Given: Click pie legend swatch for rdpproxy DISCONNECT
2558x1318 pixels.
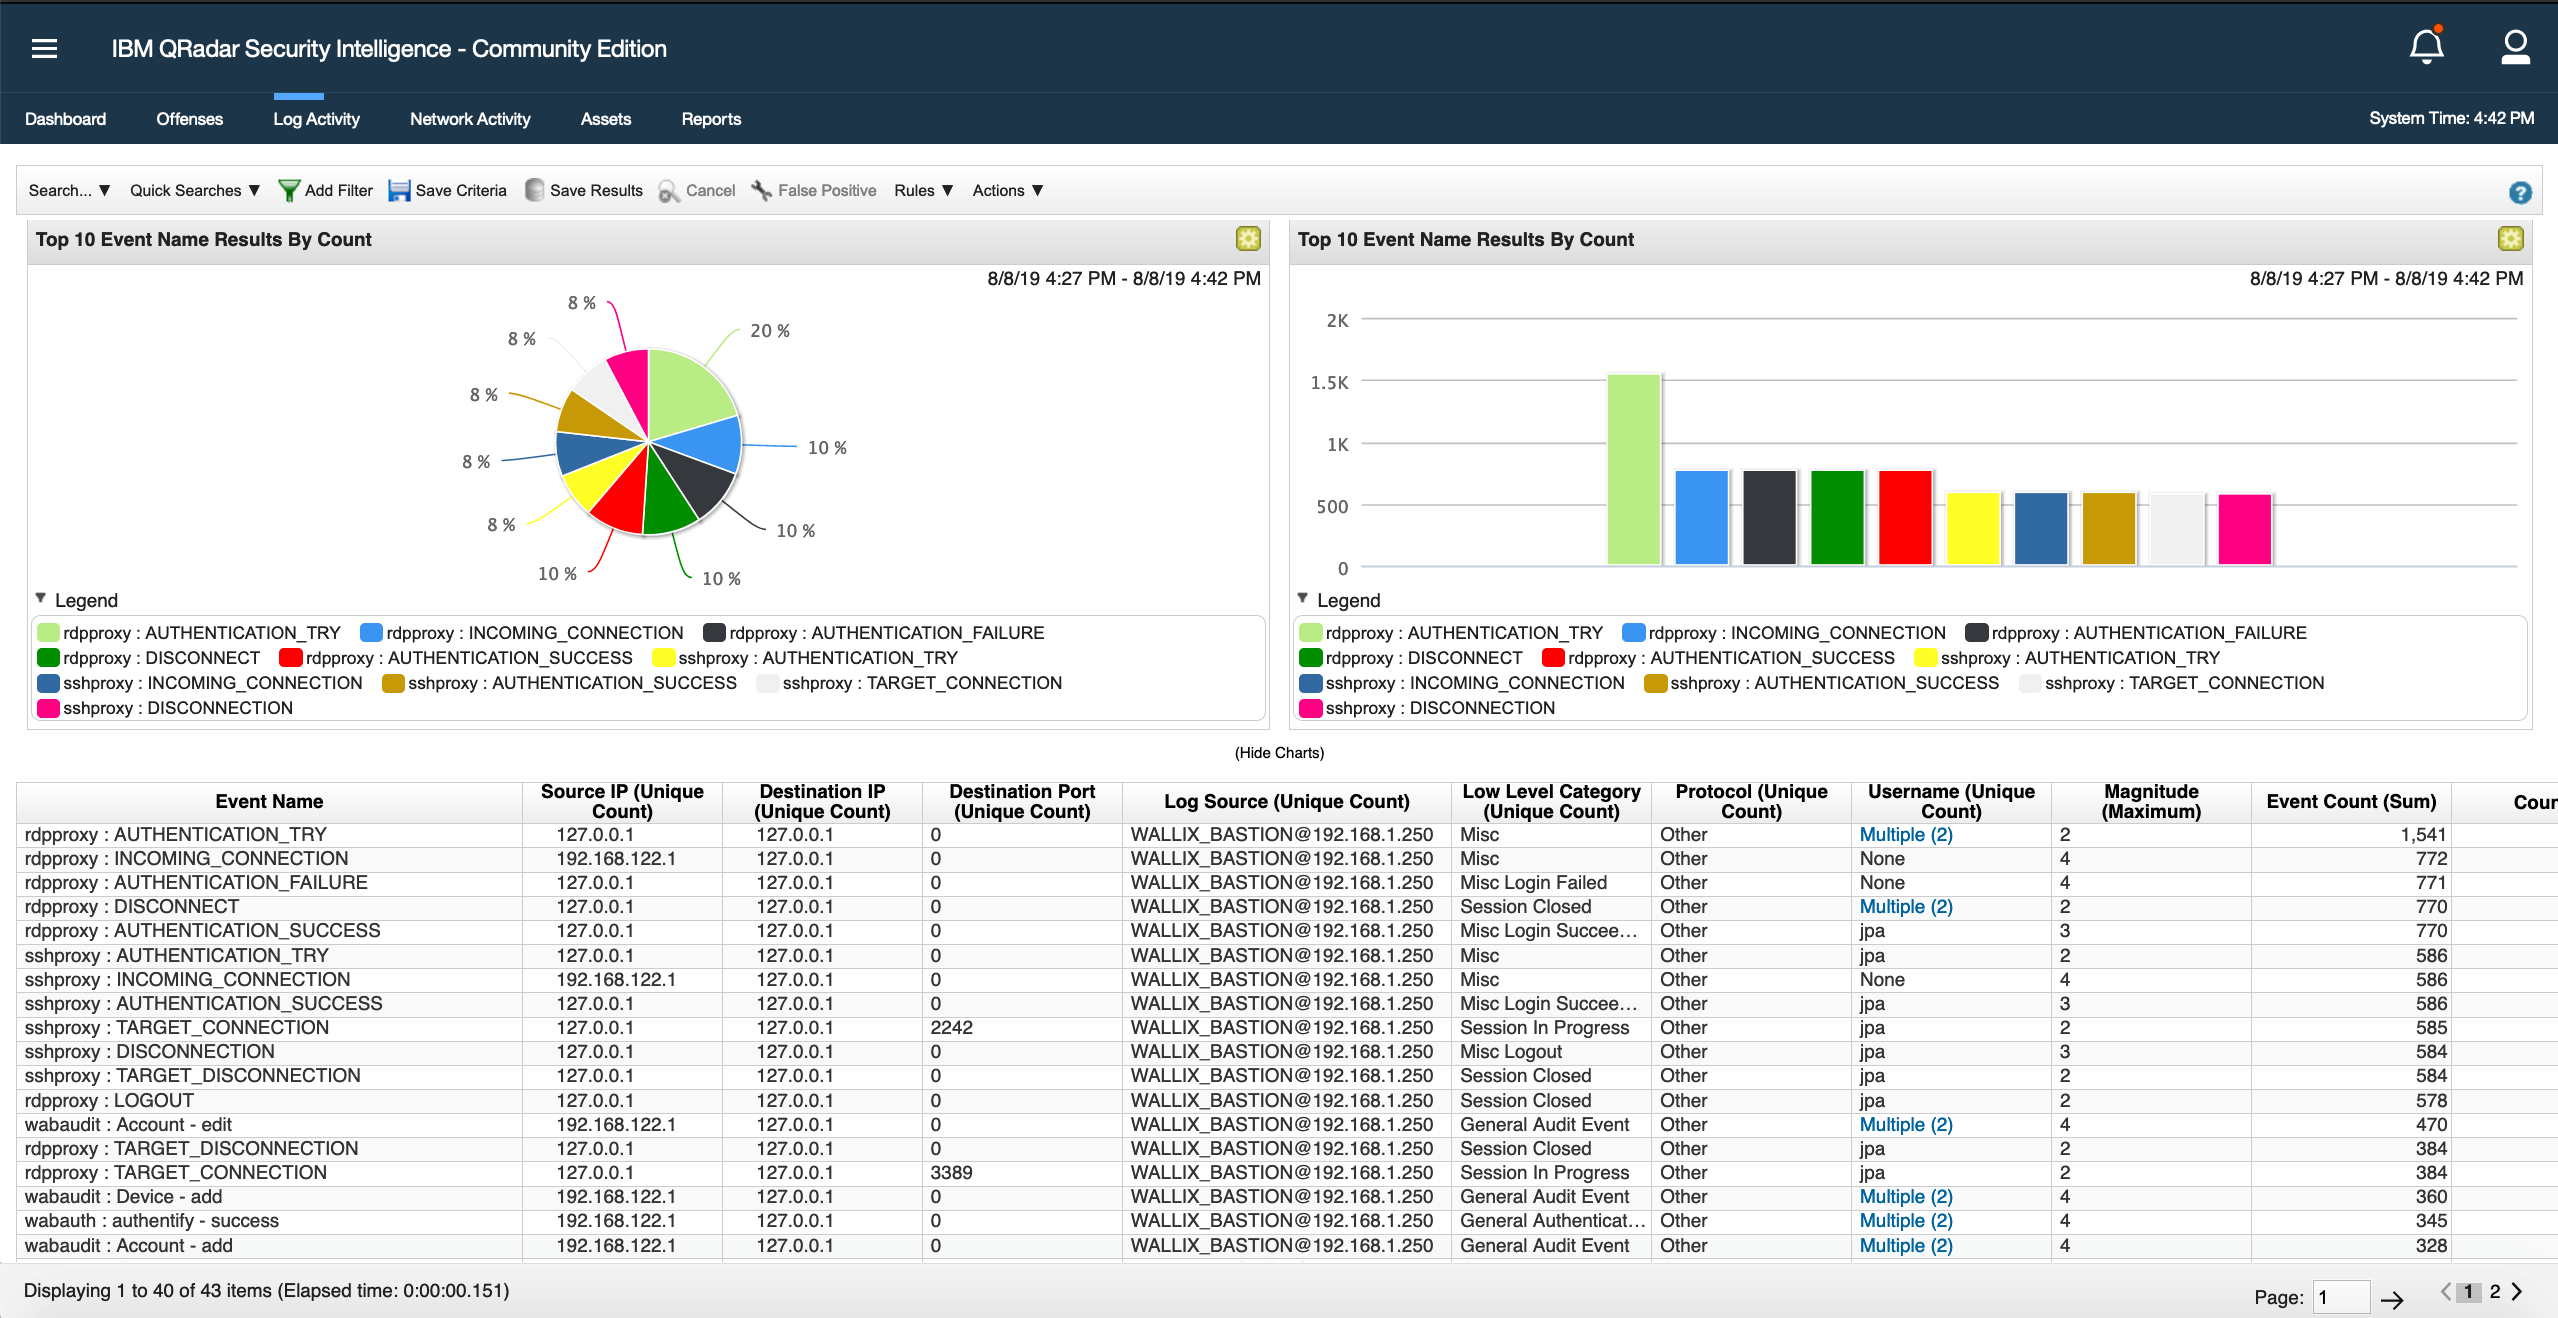Looking at the screenshot, I should click(48, 658).
